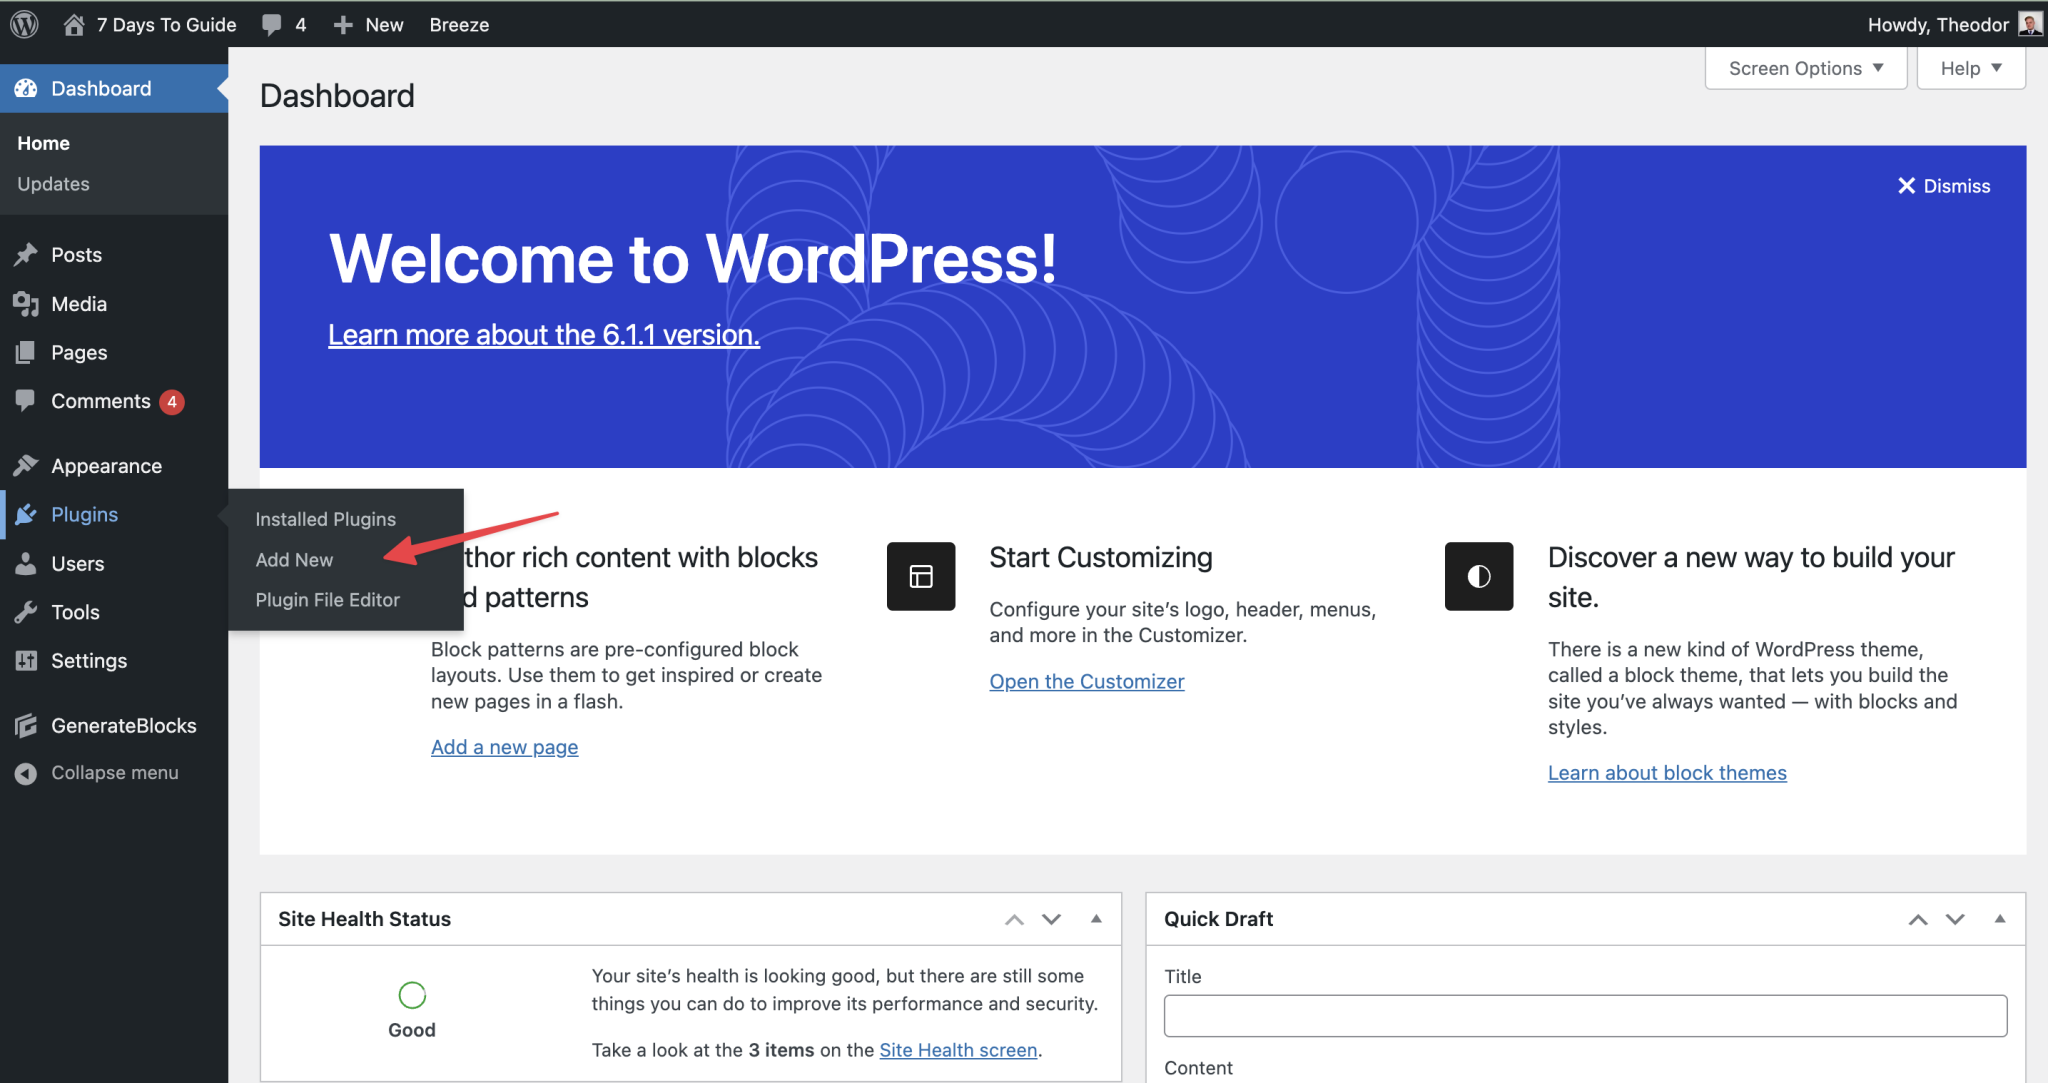This screenshot has width=2048, height=1083.
Task: Click the Theodor user avatar
Action: point(2030,24)
